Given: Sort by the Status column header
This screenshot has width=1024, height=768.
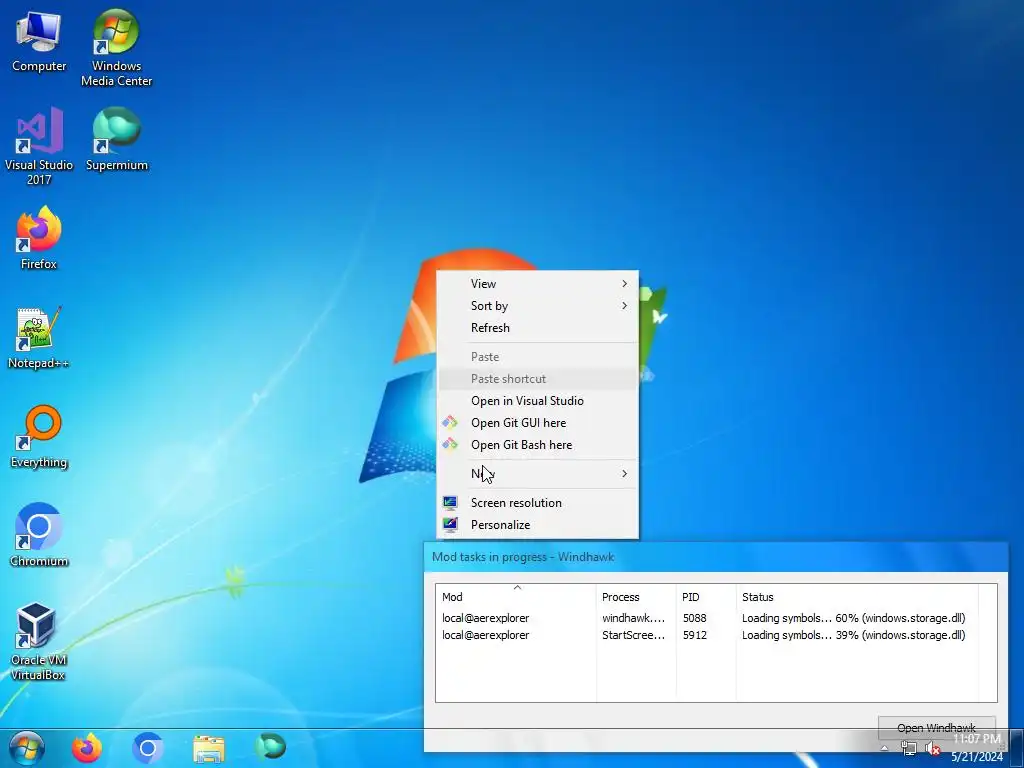Looking at the screenshot, I should click(857, 596).
